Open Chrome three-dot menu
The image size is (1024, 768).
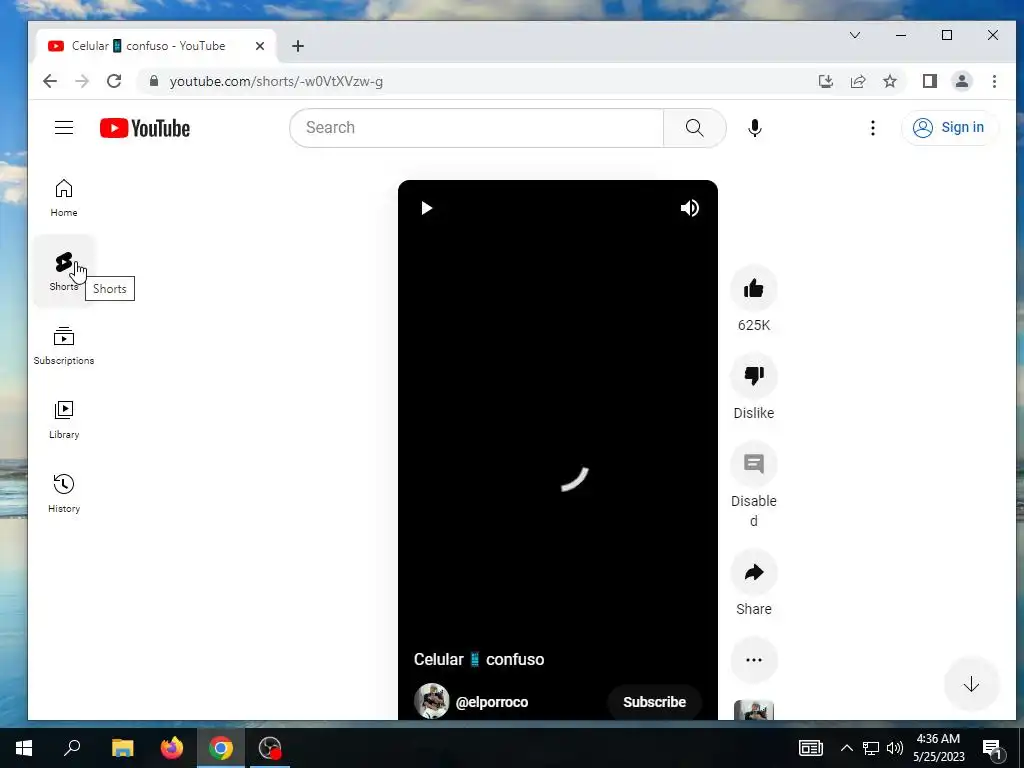[x=994, y=81]
